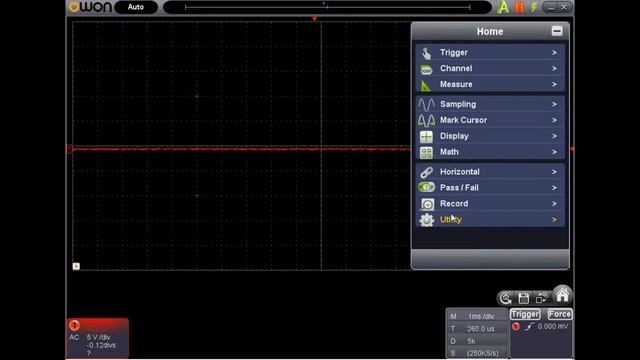Click the 0.000 mV trigger level value
The image size is (640, 360).
point(553,327)
